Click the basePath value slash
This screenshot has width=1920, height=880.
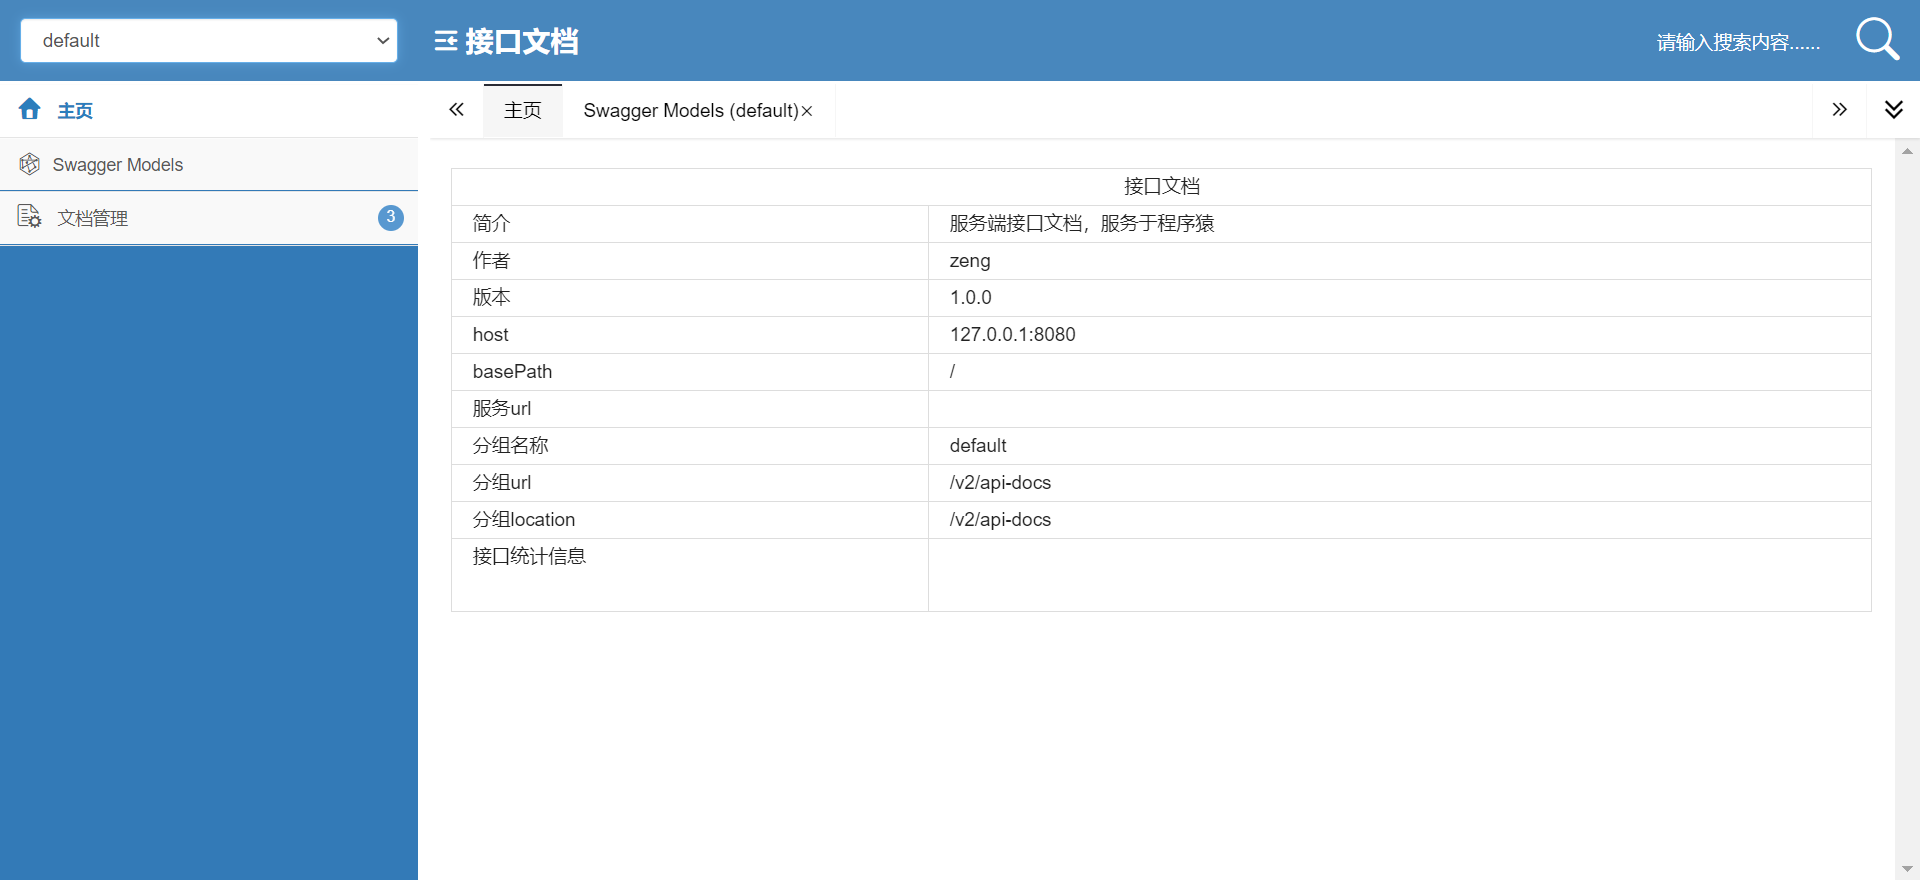(x=952, y=371)
